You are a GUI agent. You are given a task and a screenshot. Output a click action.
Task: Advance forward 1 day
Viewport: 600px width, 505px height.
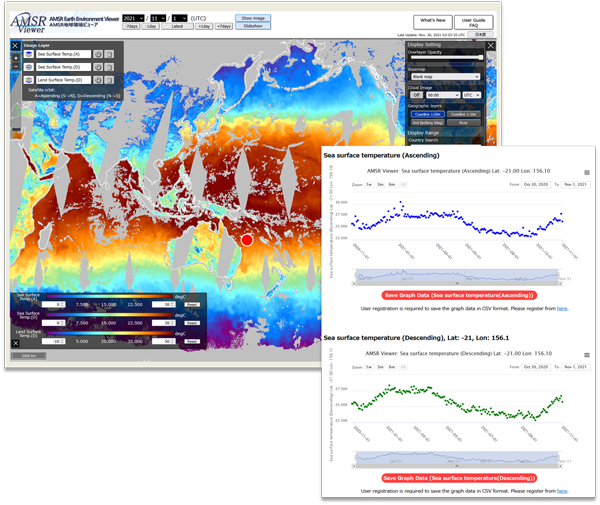(x=204, y=26)
